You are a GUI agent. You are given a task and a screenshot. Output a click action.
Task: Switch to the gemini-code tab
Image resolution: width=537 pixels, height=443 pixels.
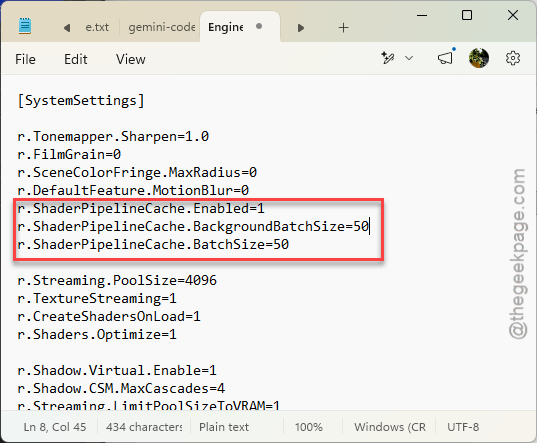coord(162,27)
